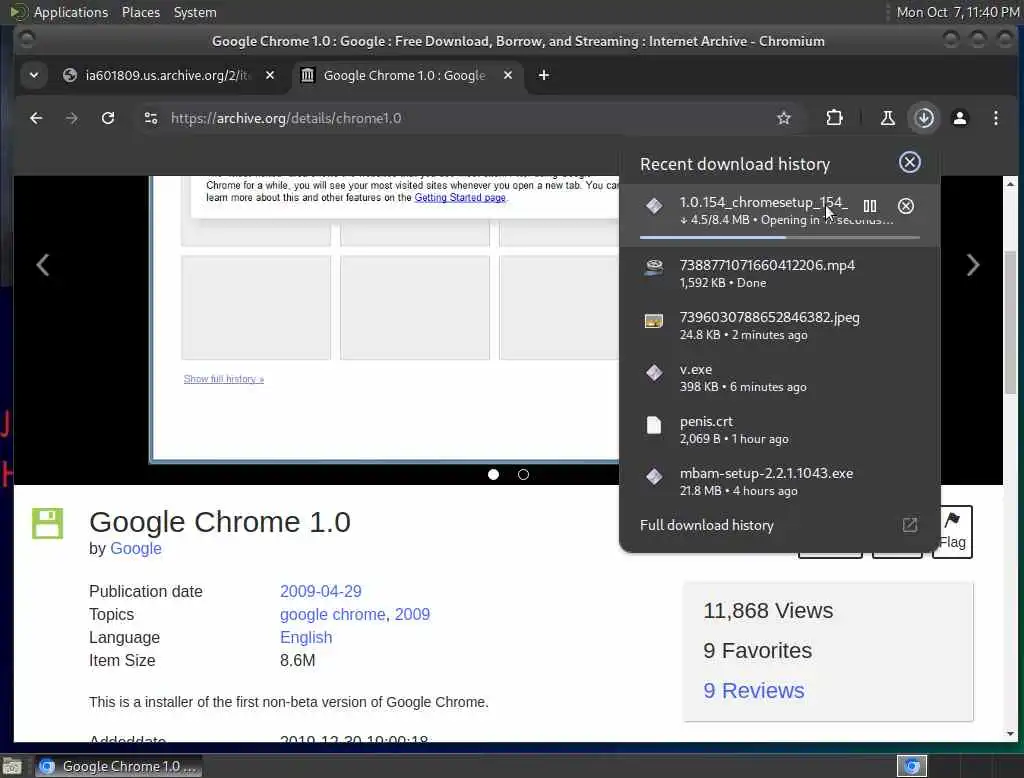Cancel the chromesetup download
This screenshot has height=778, width=1024.
click(x=906, y=206)
